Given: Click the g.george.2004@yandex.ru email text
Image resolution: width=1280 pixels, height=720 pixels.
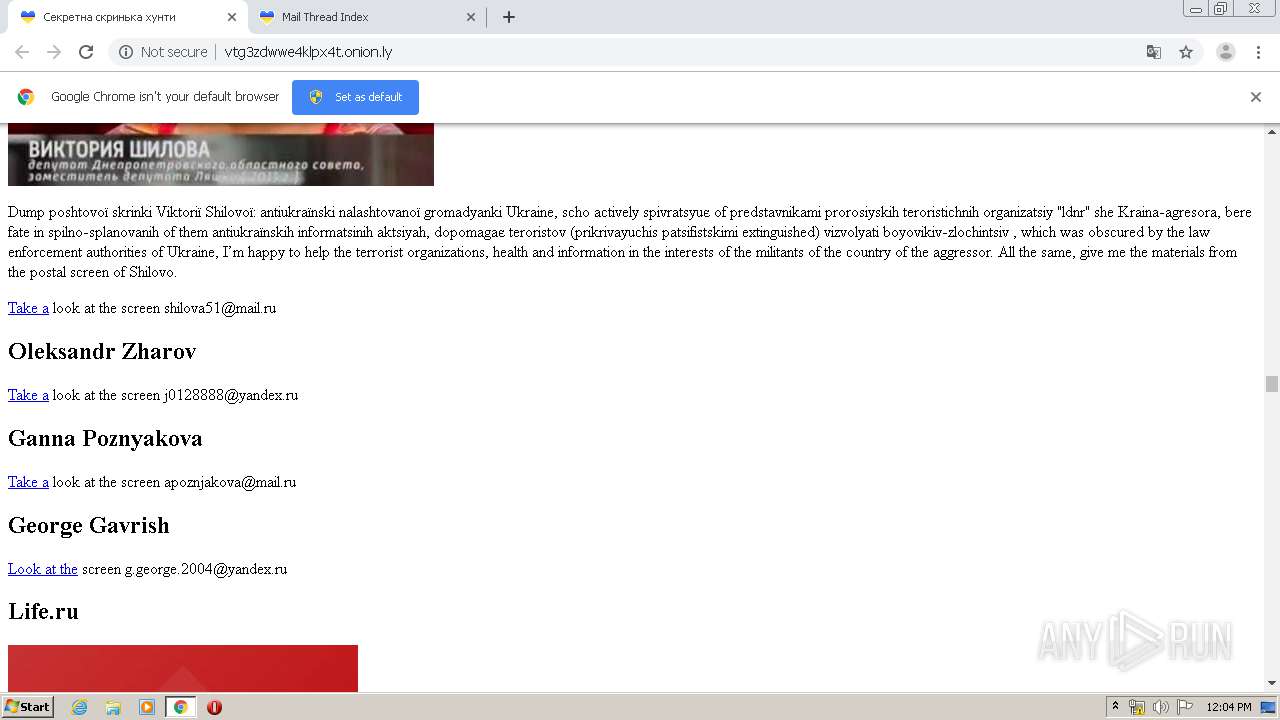Looking at the screenshot, I should [205, 569].
